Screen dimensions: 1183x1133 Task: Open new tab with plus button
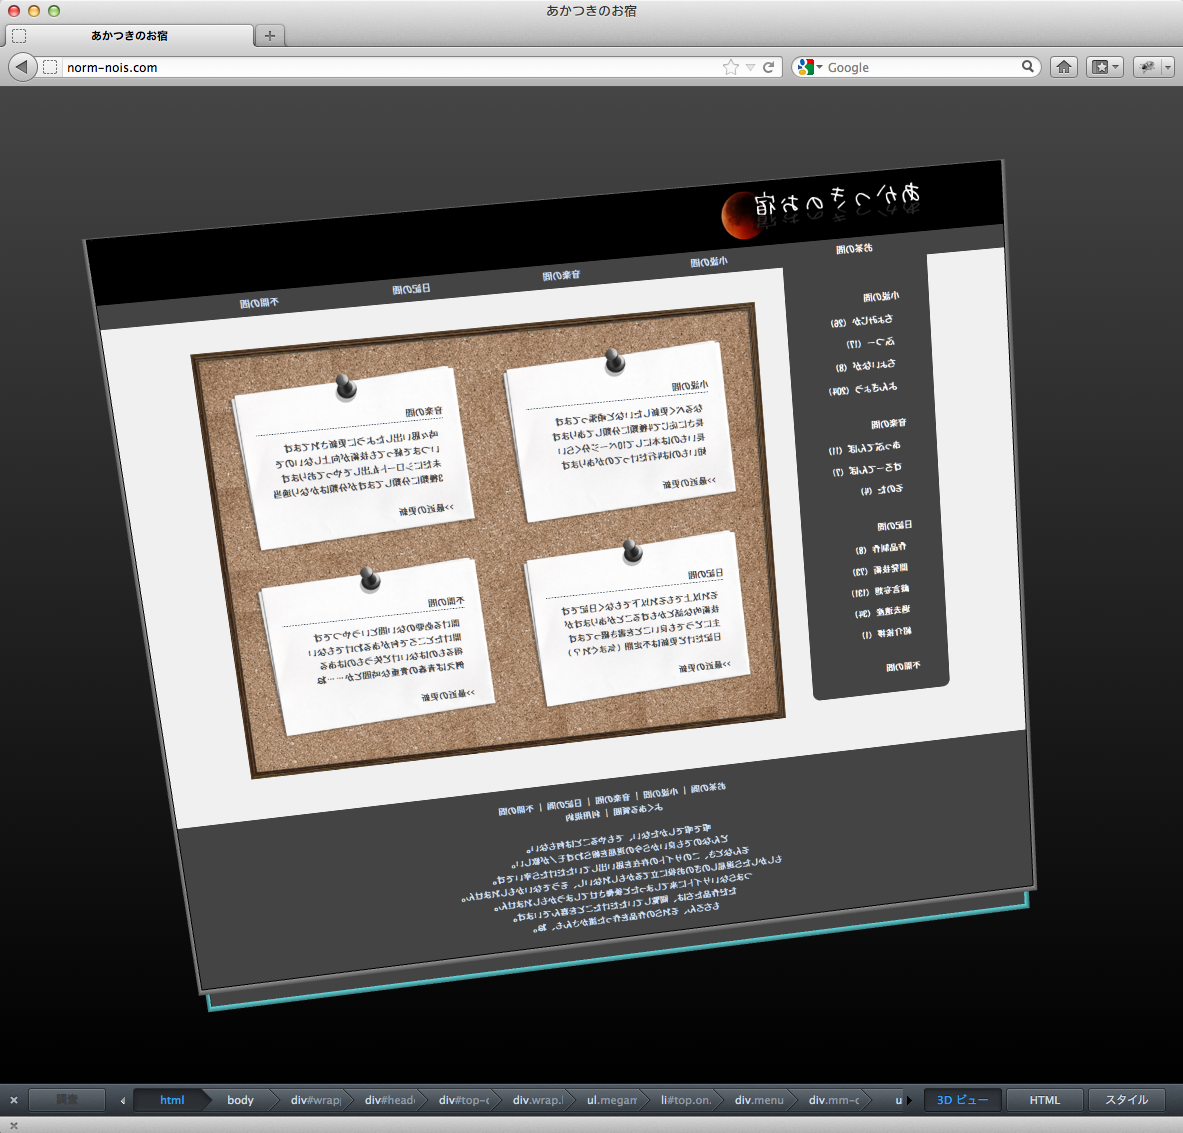(269, 36)
